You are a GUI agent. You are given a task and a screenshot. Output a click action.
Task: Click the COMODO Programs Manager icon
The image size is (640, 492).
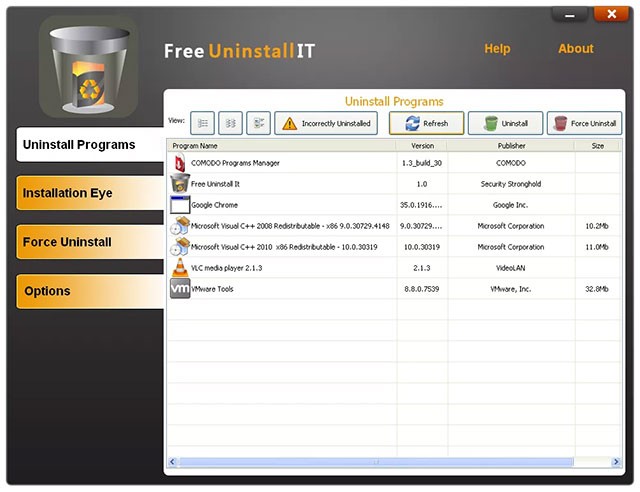(x=179, y=162)
